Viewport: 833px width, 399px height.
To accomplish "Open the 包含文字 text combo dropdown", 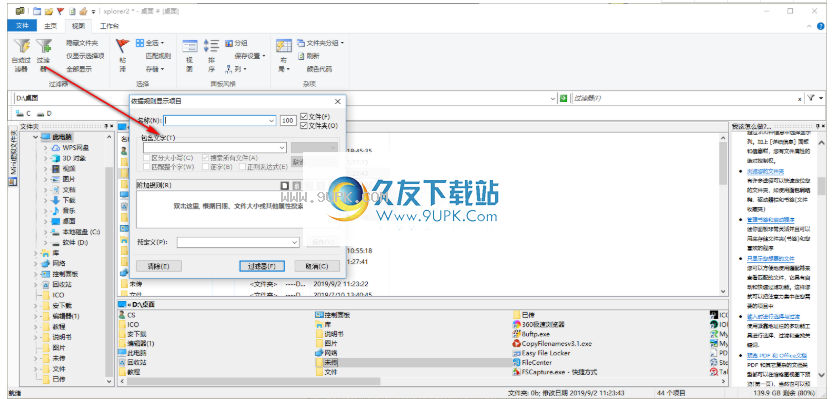I will pyautogui.click(x=282, y=147).
